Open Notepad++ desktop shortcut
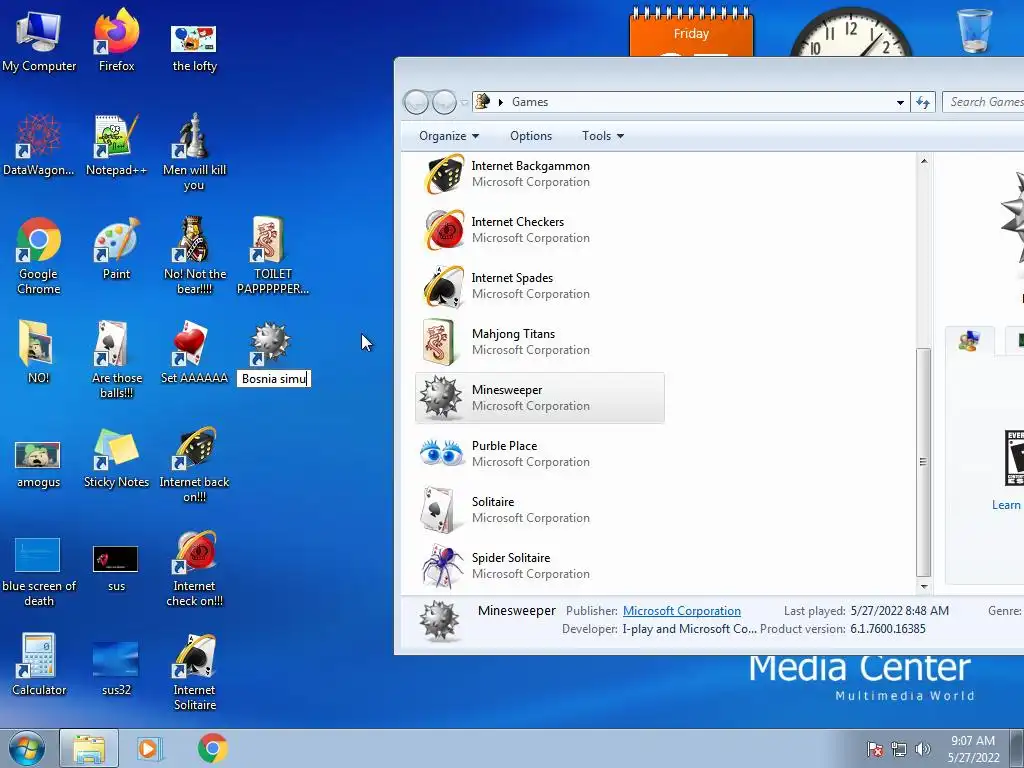Image resolution: width=1024 pixels, height=768 pixels. [x=116, y=145]
